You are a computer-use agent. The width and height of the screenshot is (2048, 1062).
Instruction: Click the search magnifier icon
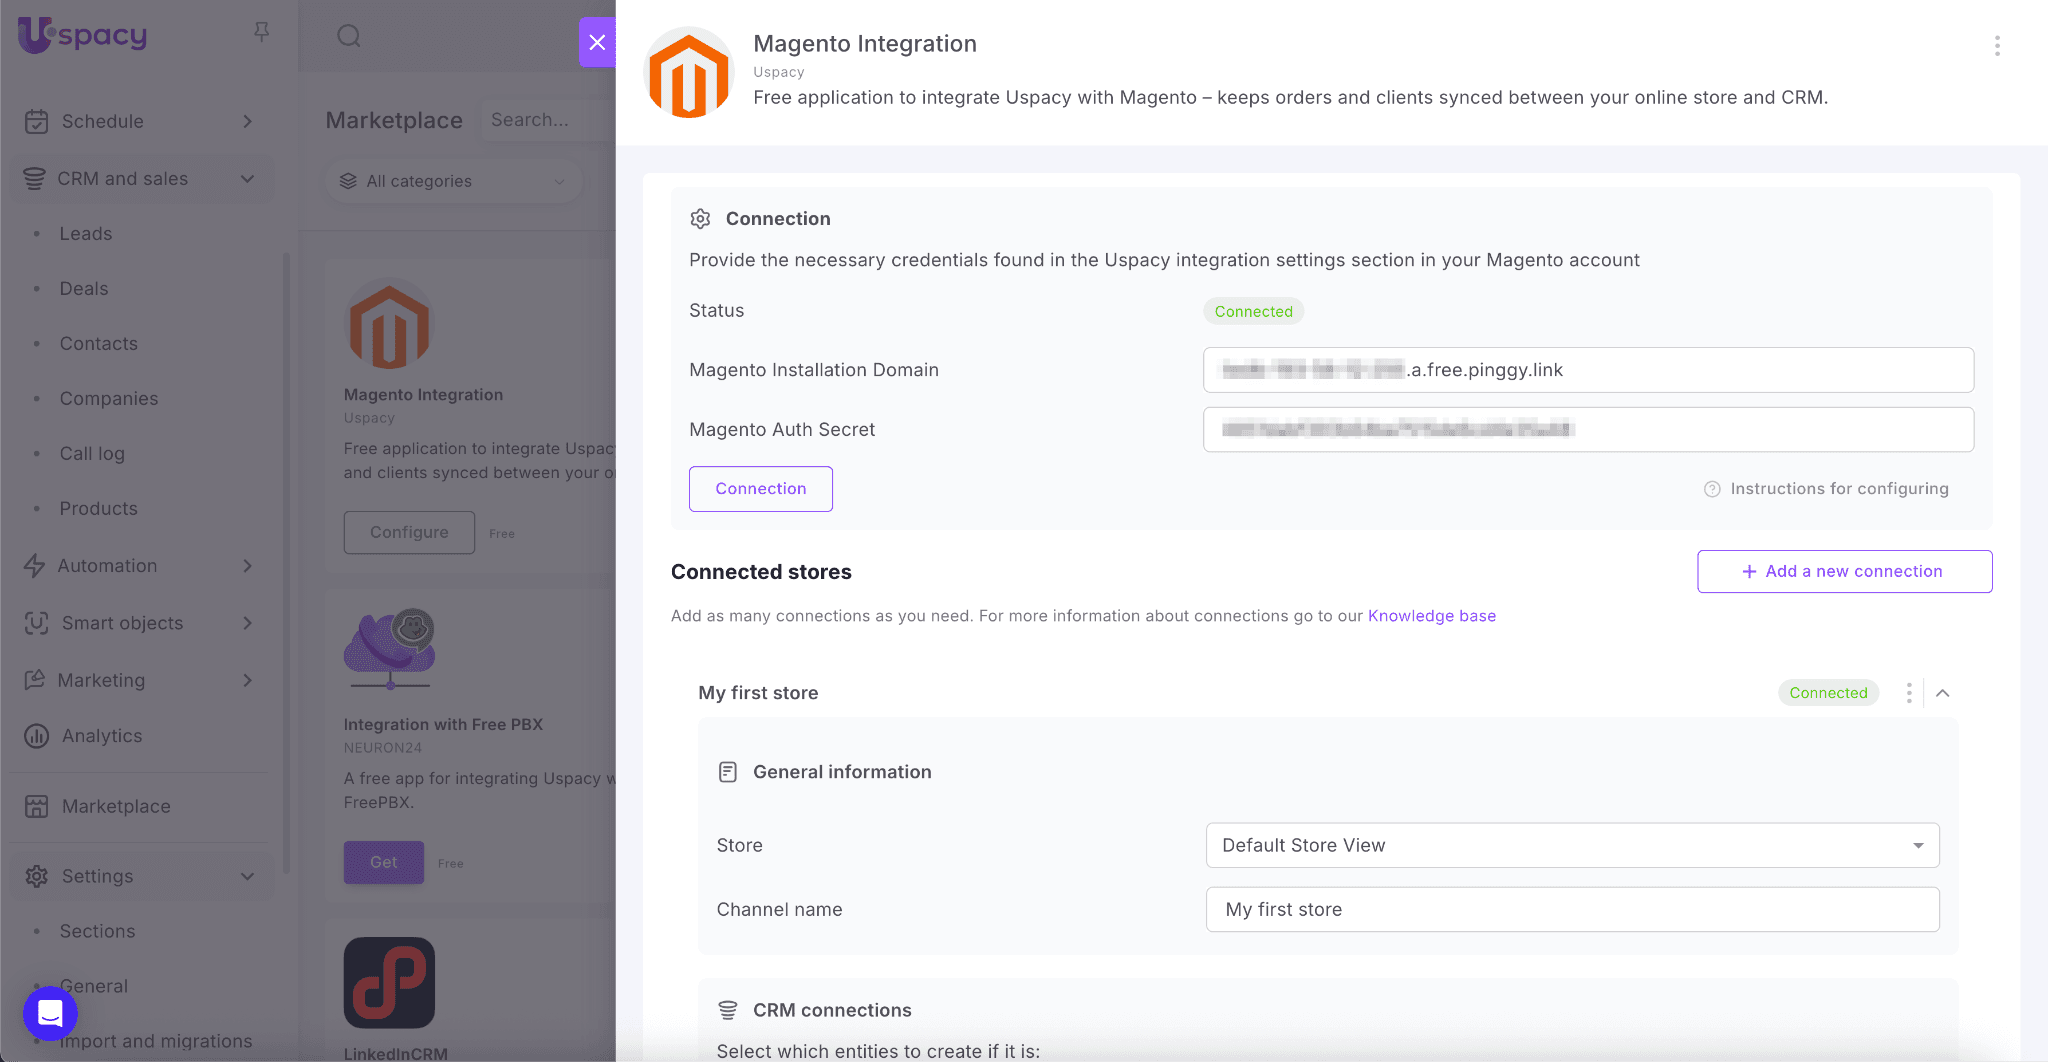348,37
